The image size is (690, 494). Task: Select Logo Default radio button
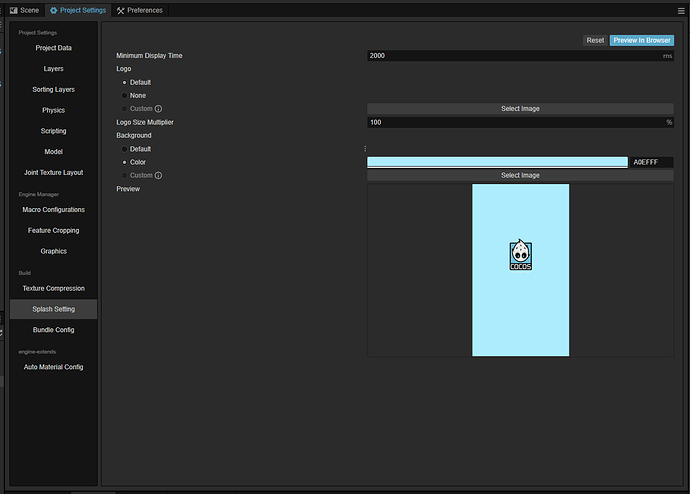(x=125, y=82)
